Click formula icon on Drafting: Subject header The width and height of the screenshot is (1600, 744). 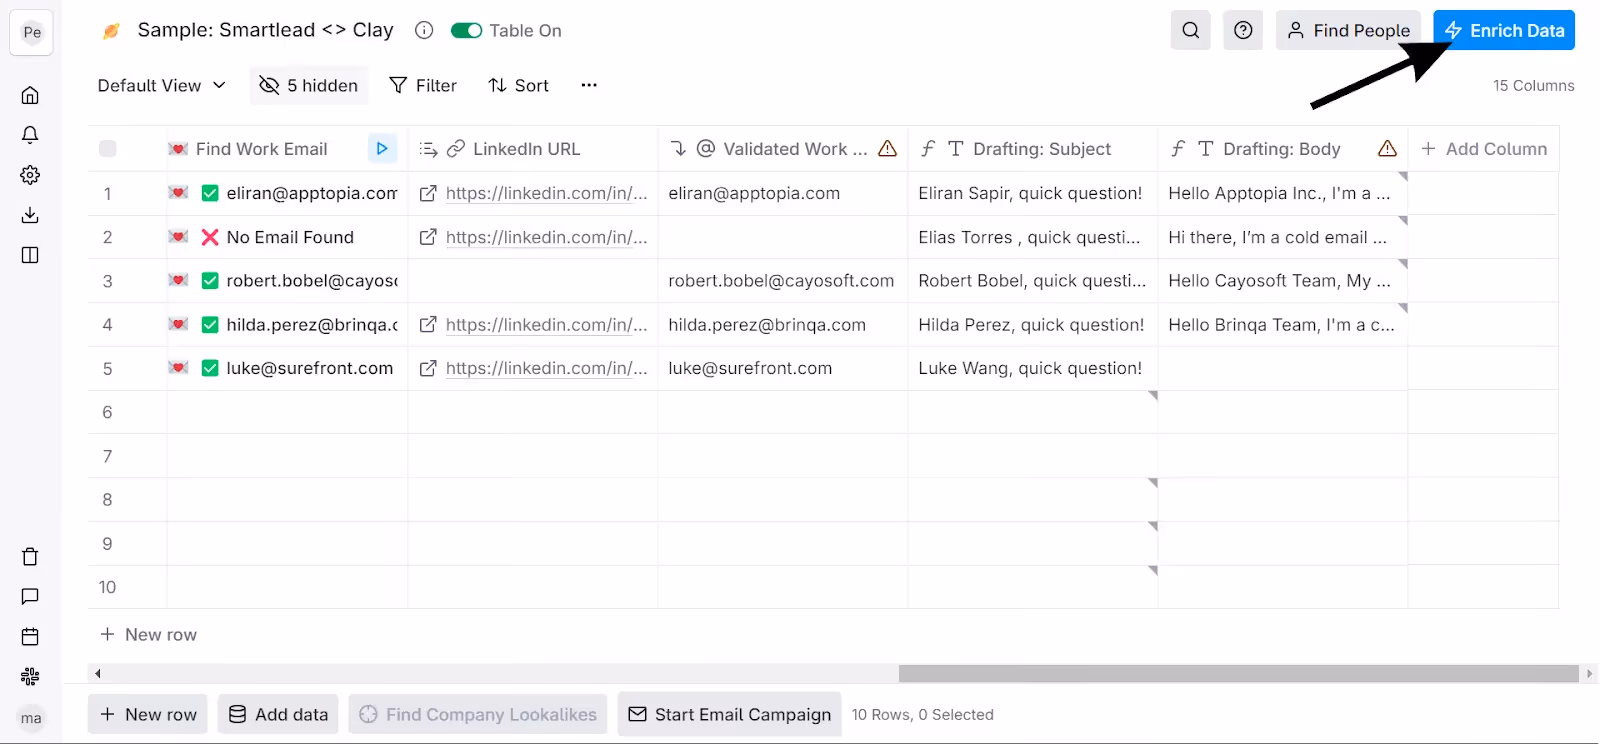pyautogui.click(x=928, y=149)
